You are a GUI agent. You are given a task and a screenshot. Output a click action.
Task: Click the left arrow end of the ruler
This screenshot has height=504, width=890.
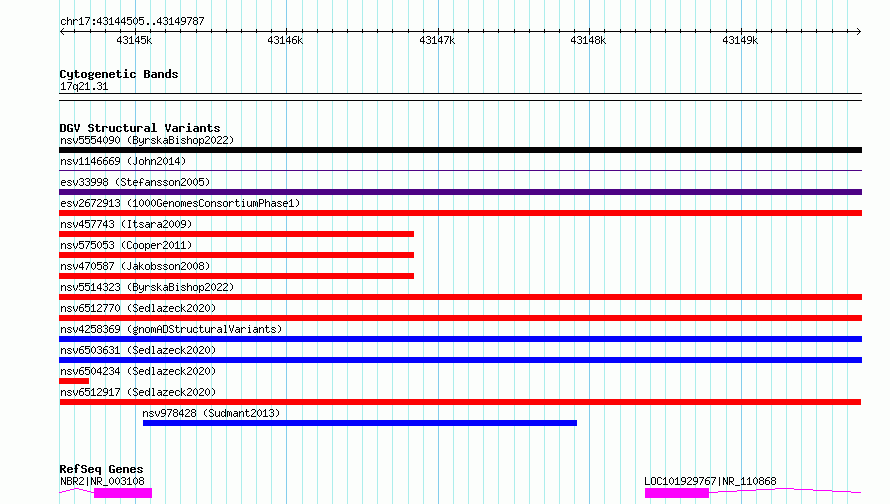coord(62,31)
